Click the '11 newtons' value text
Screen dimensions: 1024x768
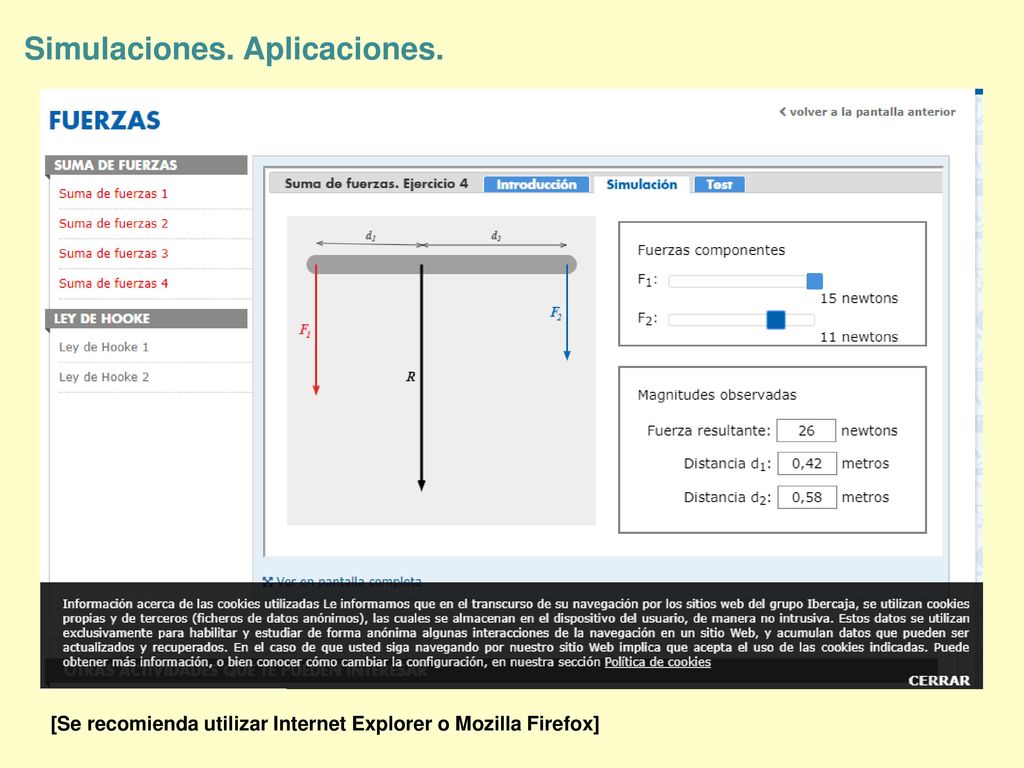tap(859, 337)
